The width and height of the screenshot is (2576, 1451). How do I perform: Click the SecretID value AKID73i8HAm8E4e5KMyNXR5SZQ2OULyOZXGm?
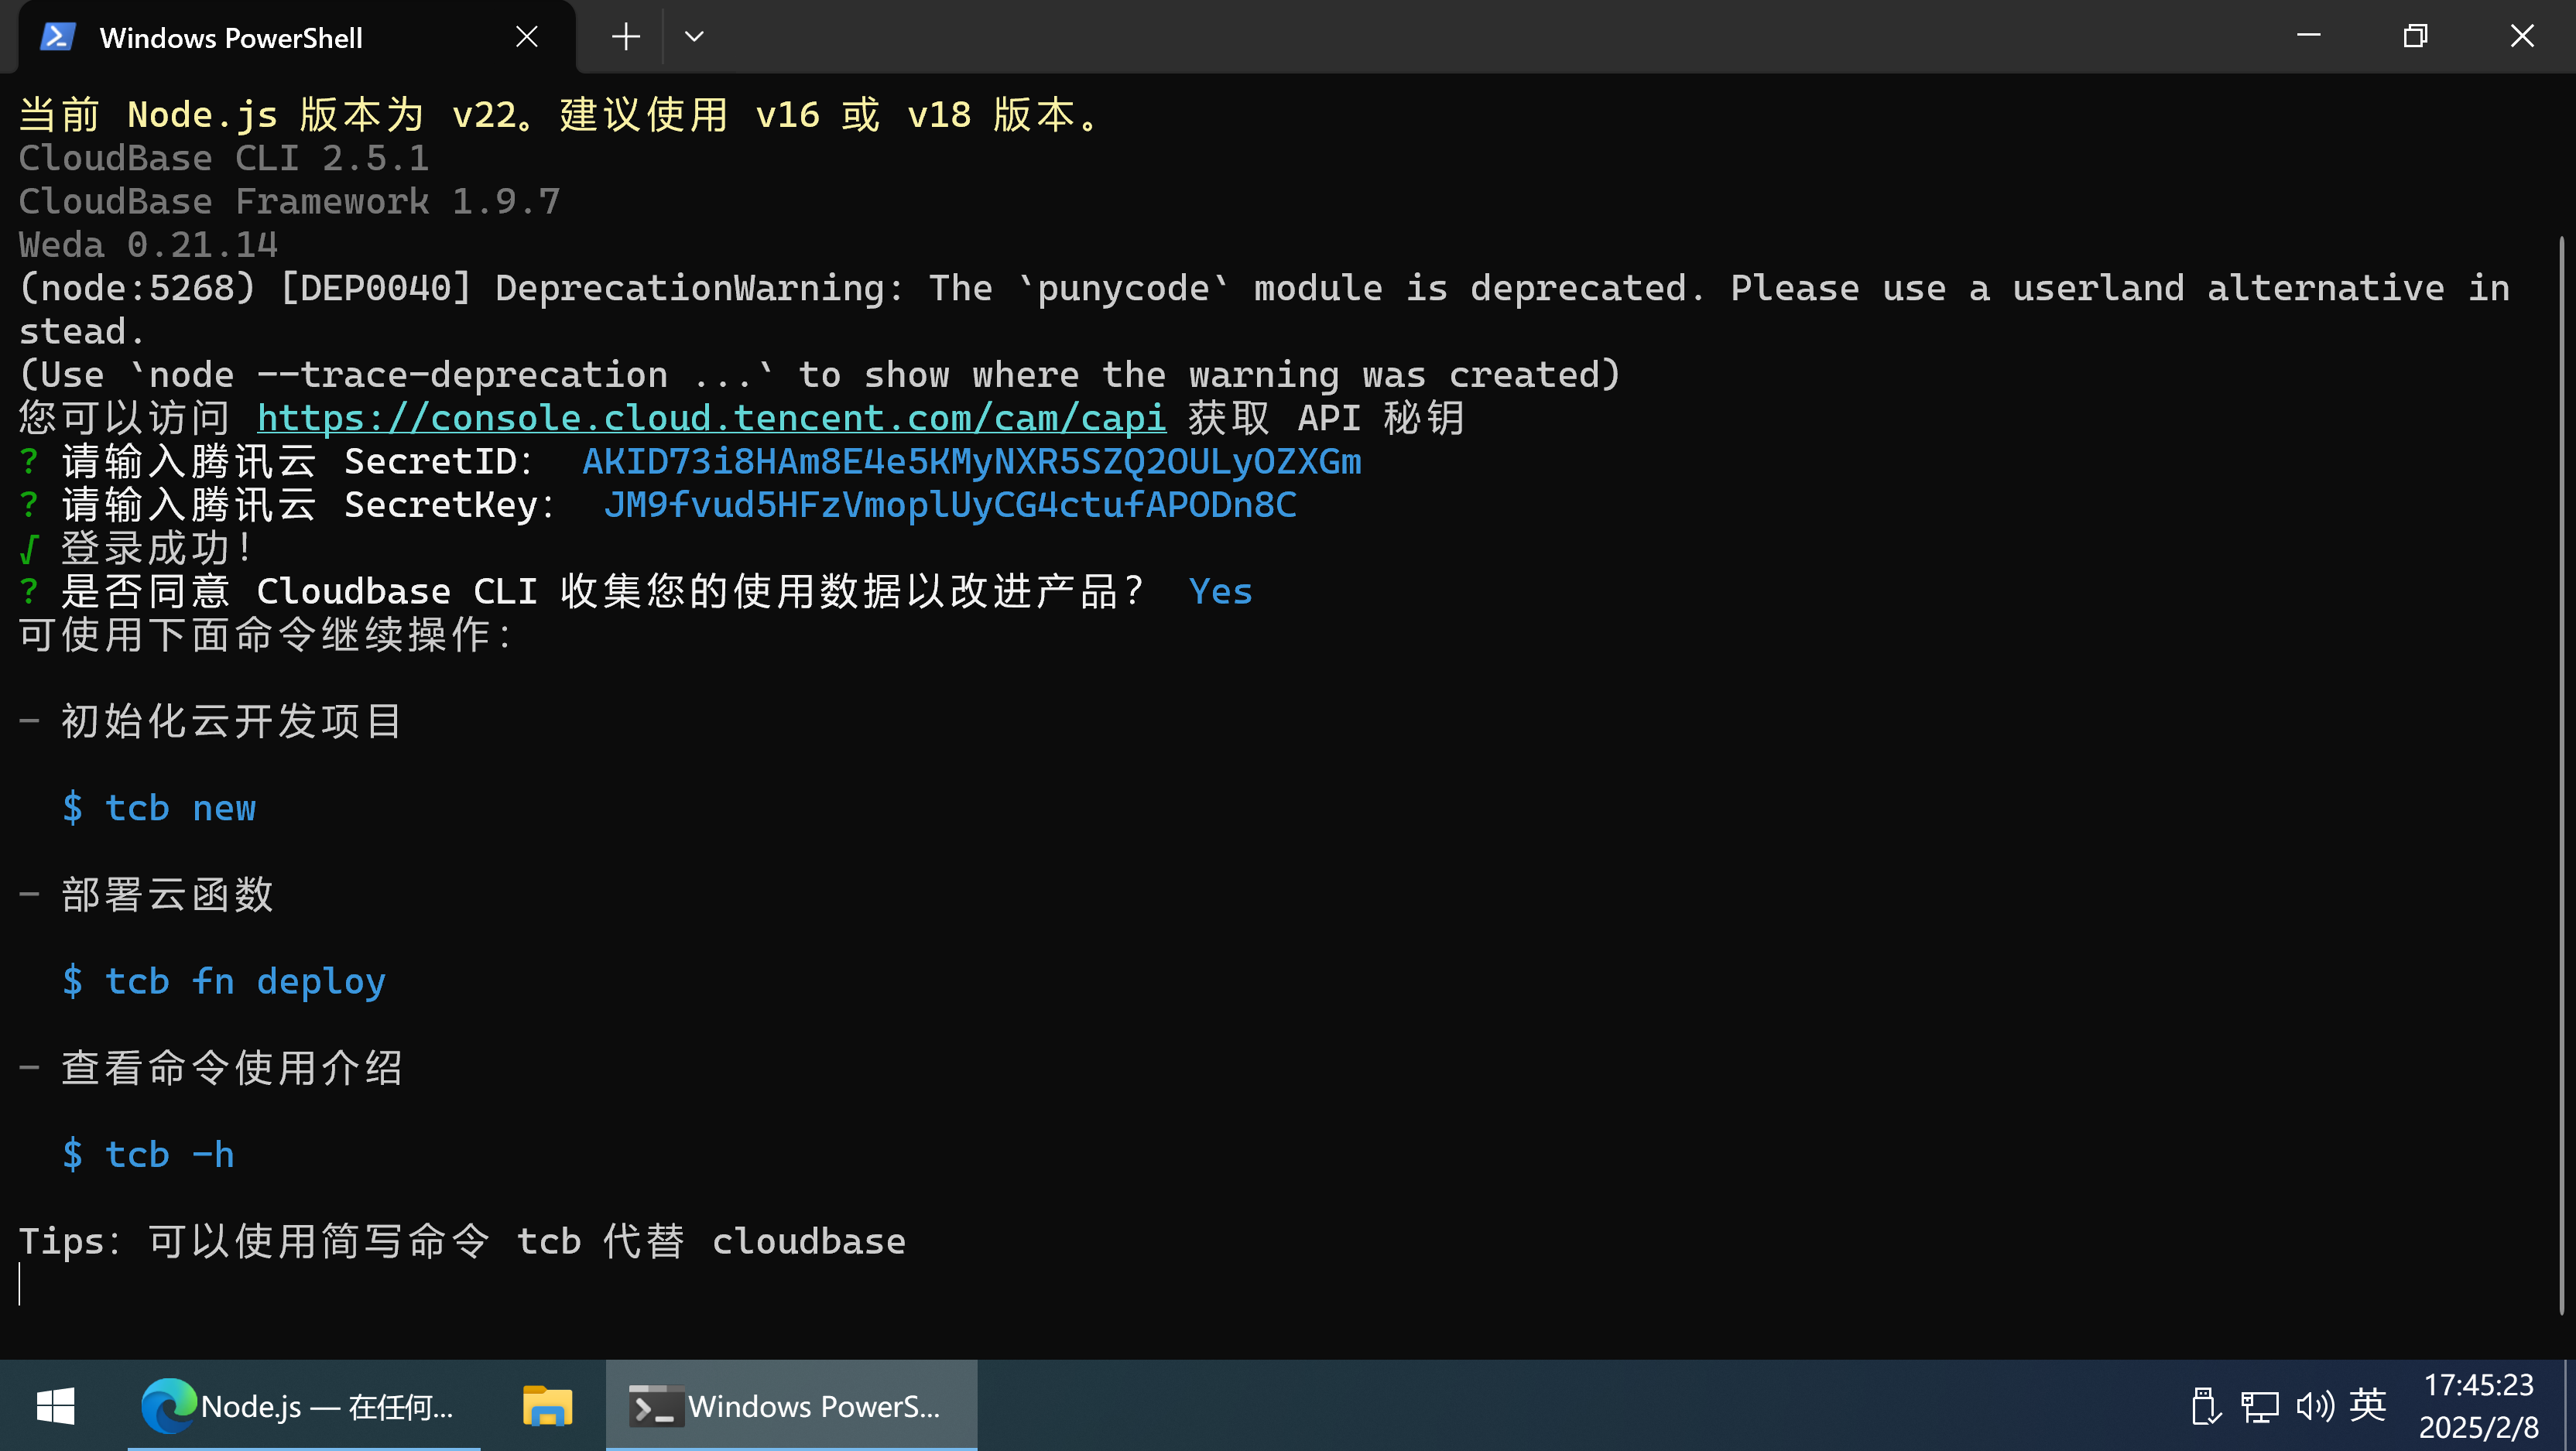tap(971, 462)
